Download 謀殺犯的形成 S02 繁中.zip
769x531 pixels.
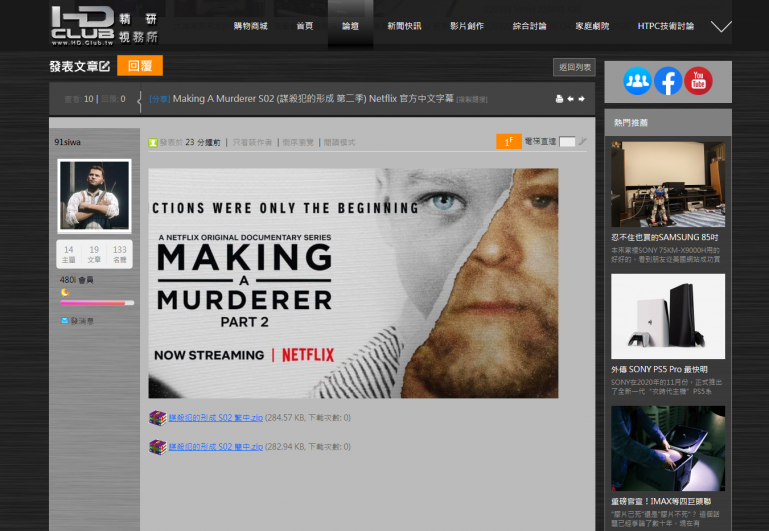216,418
